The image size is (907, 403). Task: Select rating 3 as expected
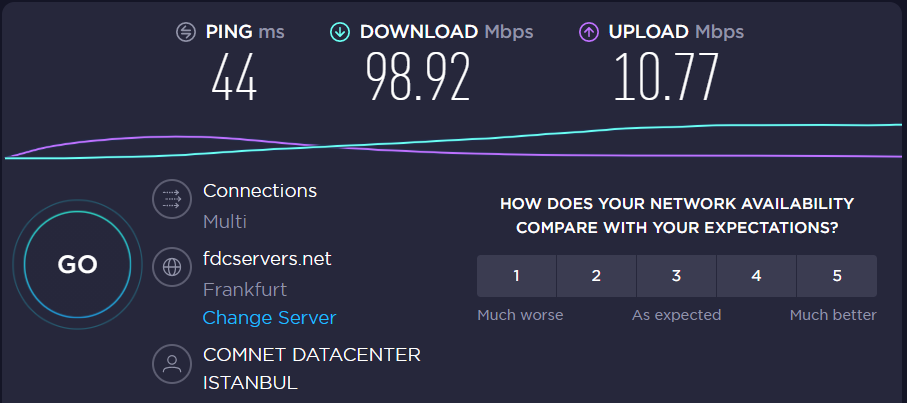pyautogui.click(x=676, y=276)
